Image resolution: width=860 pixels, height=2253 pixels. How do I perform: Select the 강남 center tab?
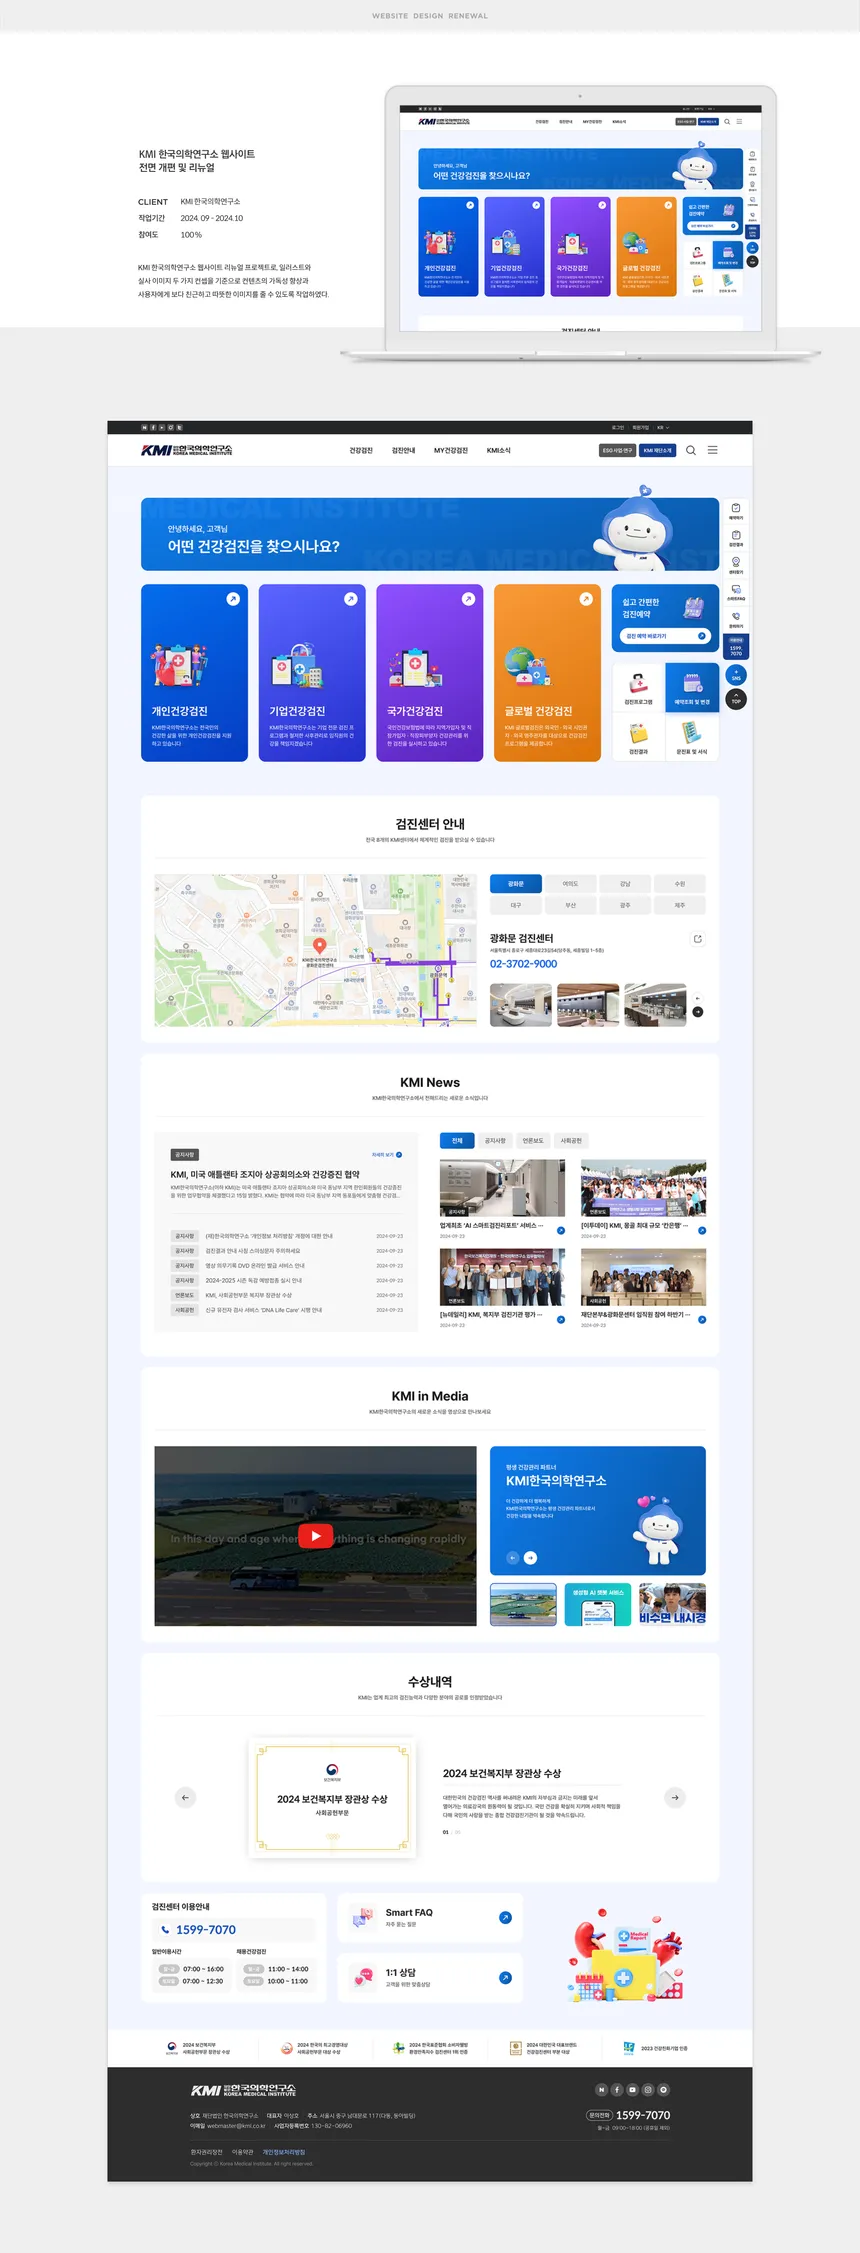625,884
